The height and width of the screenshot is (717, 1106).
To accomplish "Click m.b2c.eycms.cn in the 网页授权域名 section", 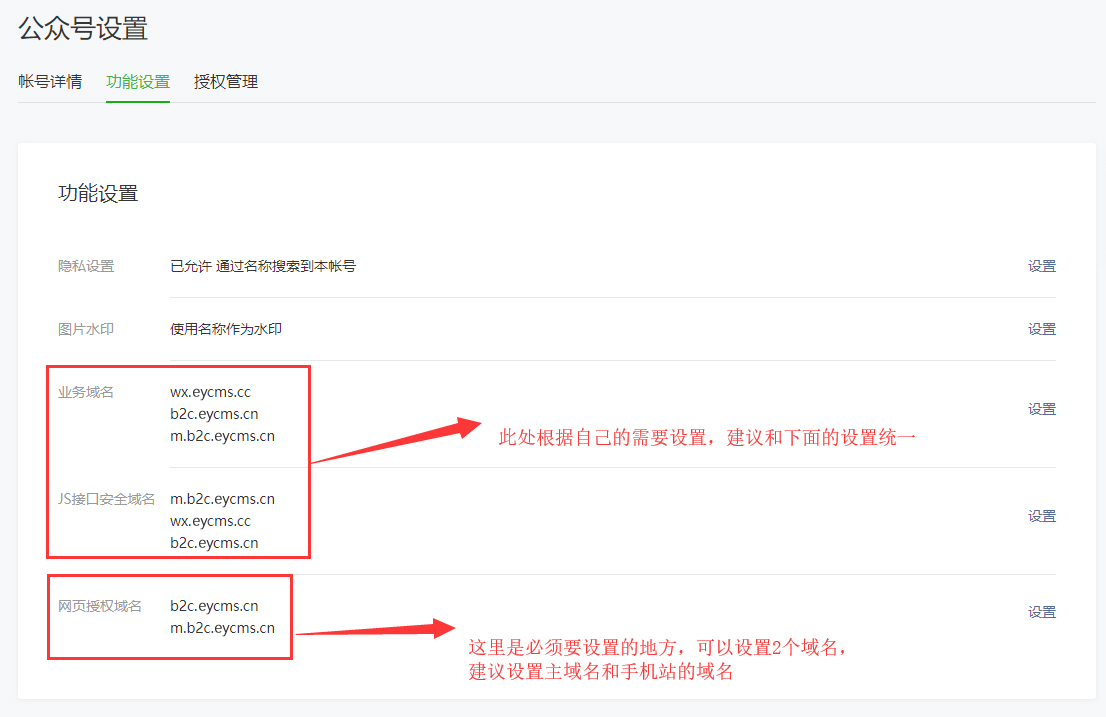I will click(x=222, y=628).
